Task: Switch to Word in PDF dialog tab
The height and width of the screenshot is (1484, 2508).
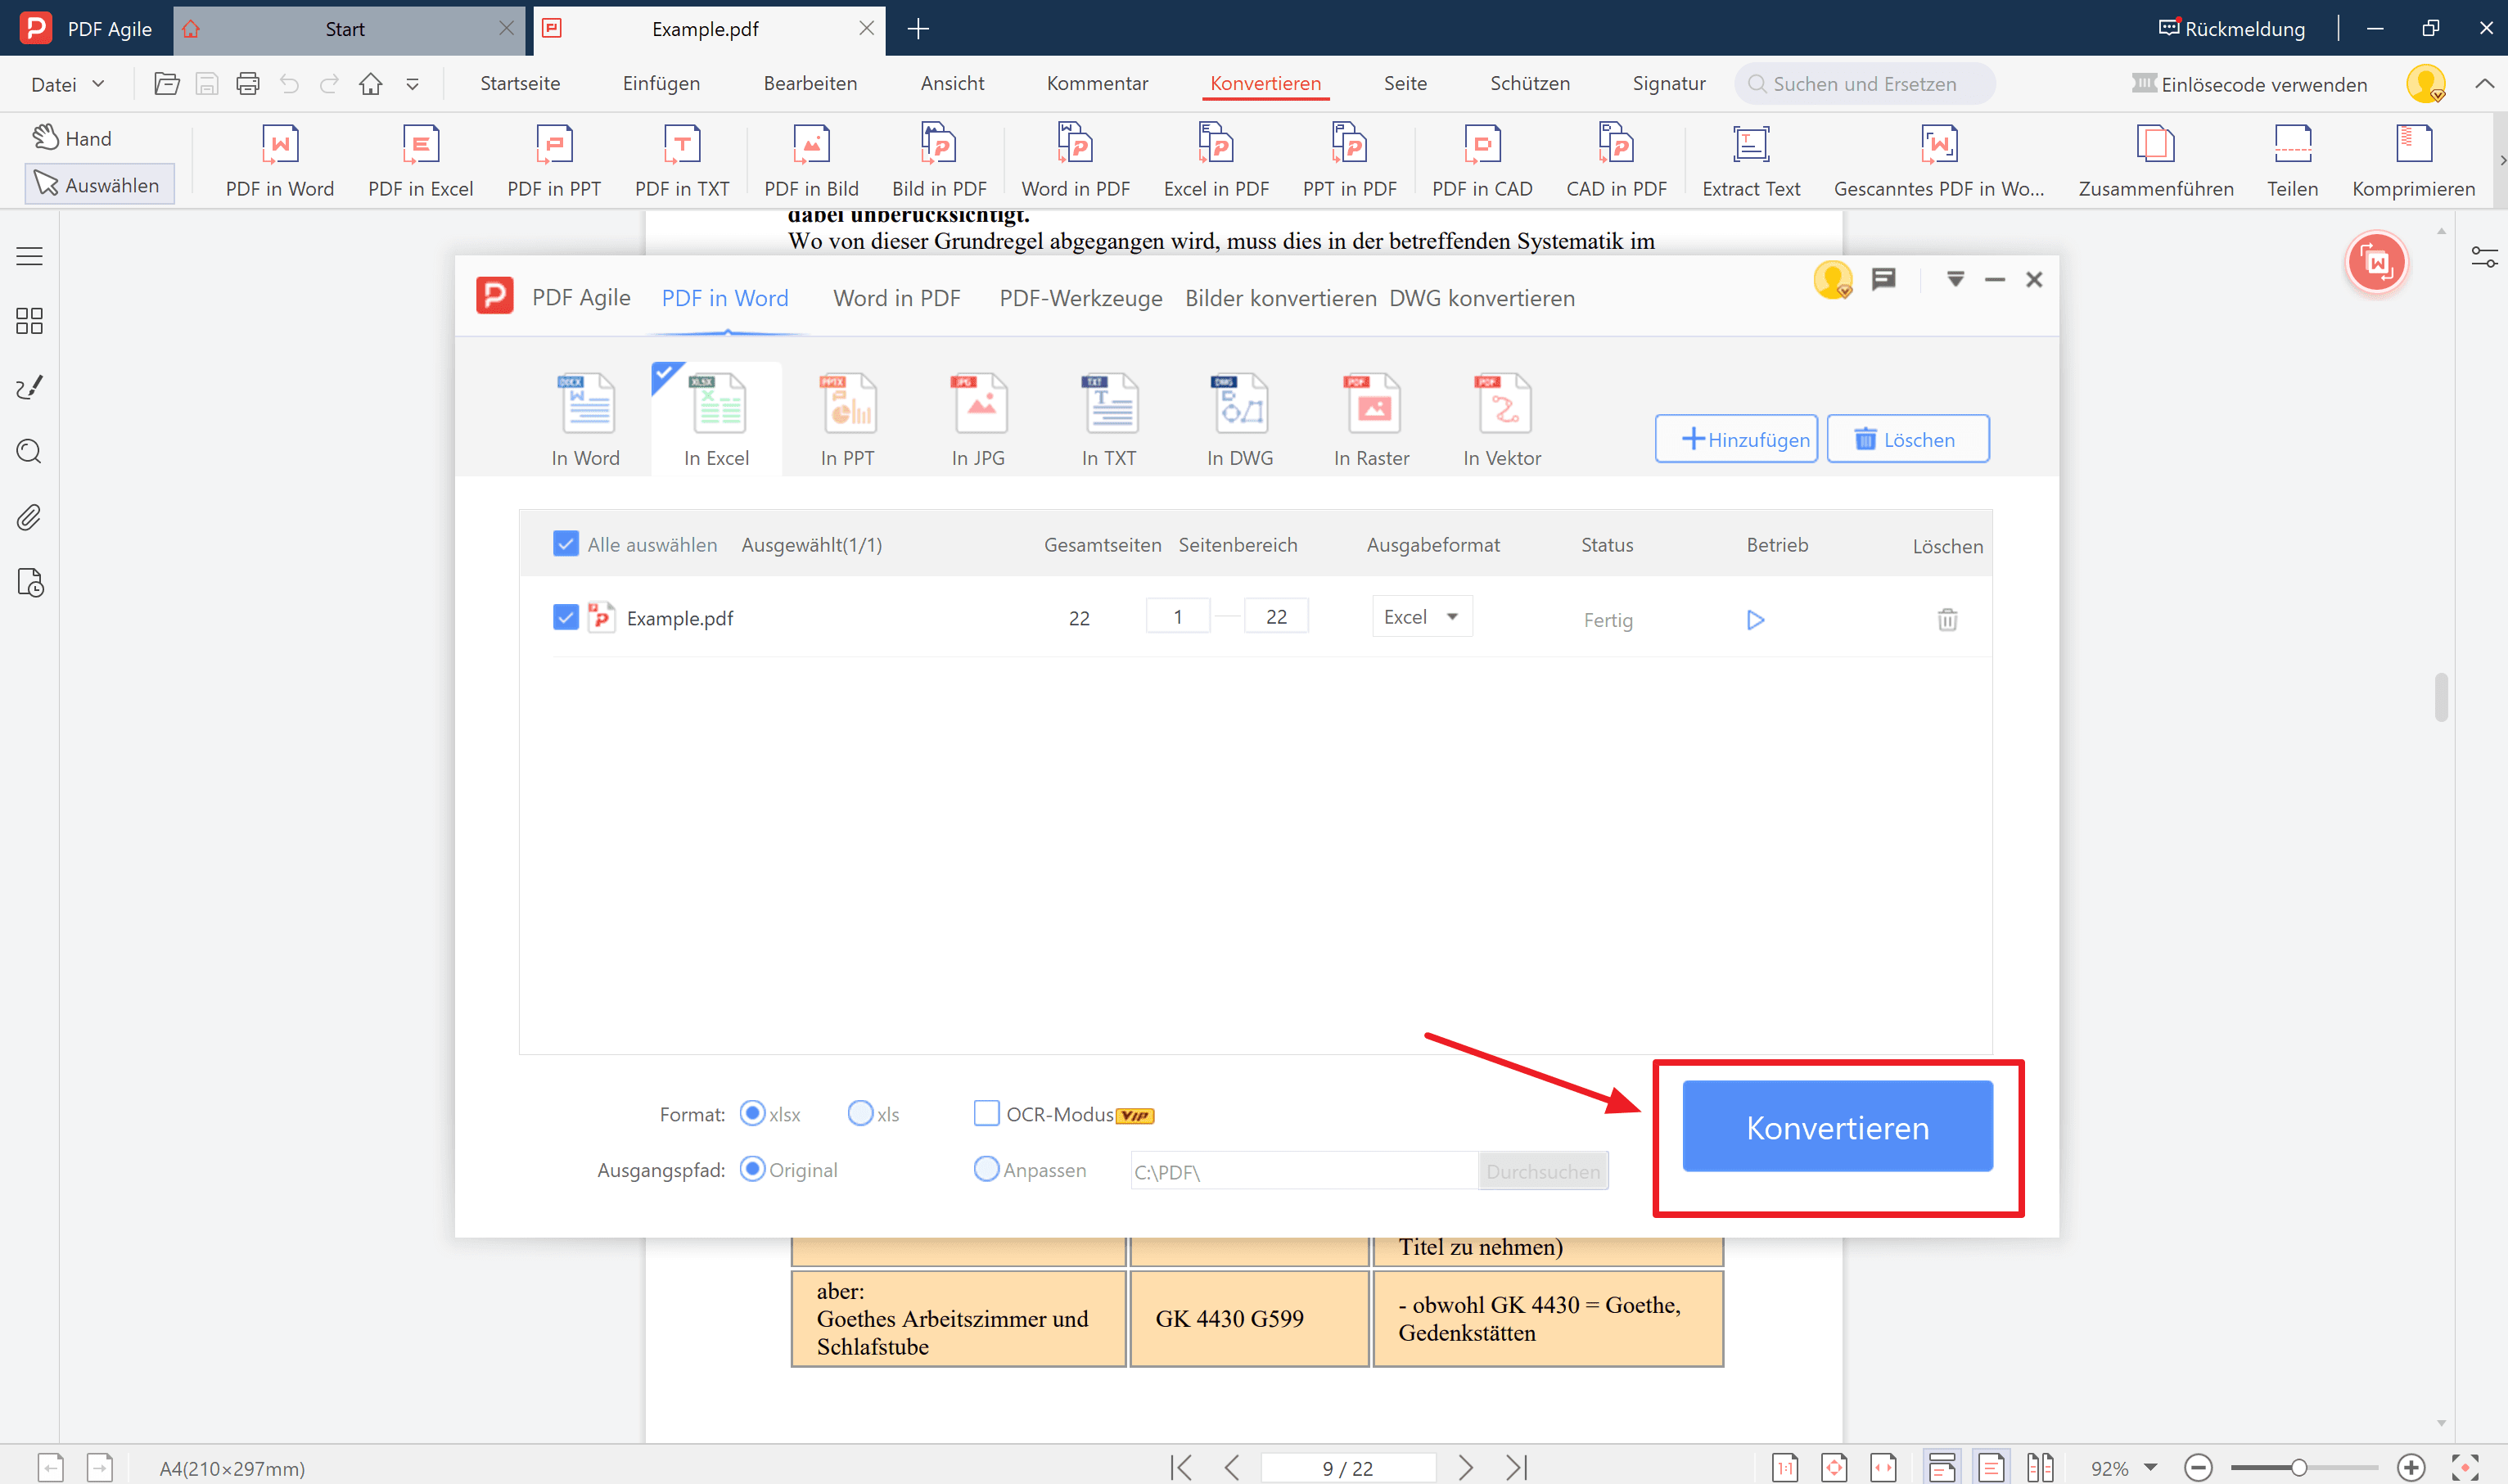Action: pyautogui.click(x=897, y=298)
